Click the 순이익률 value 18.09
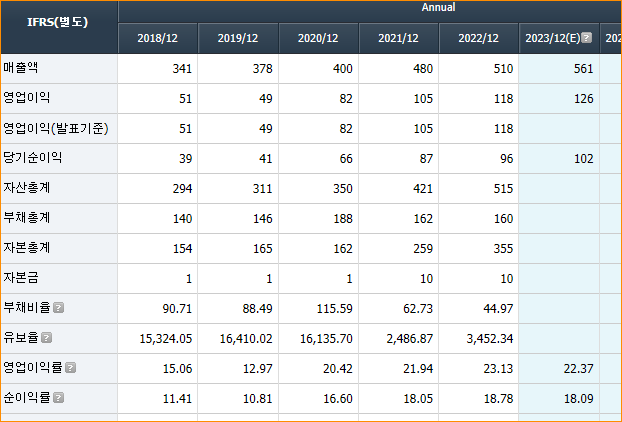This screenshot has height=422, width=622. click(578, 399)
